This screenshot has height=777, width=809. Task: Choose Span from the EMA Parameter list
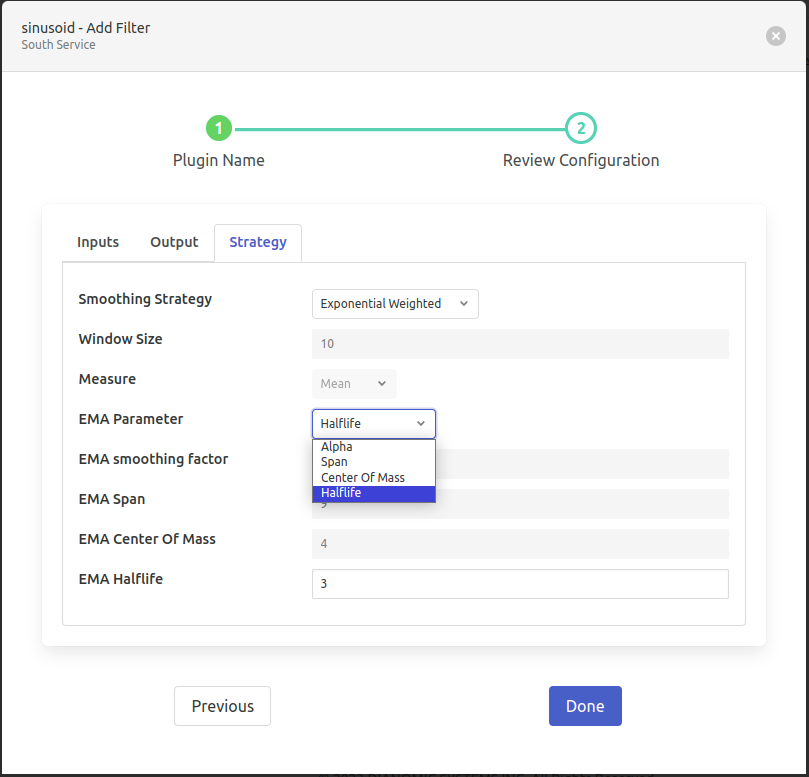335,462
